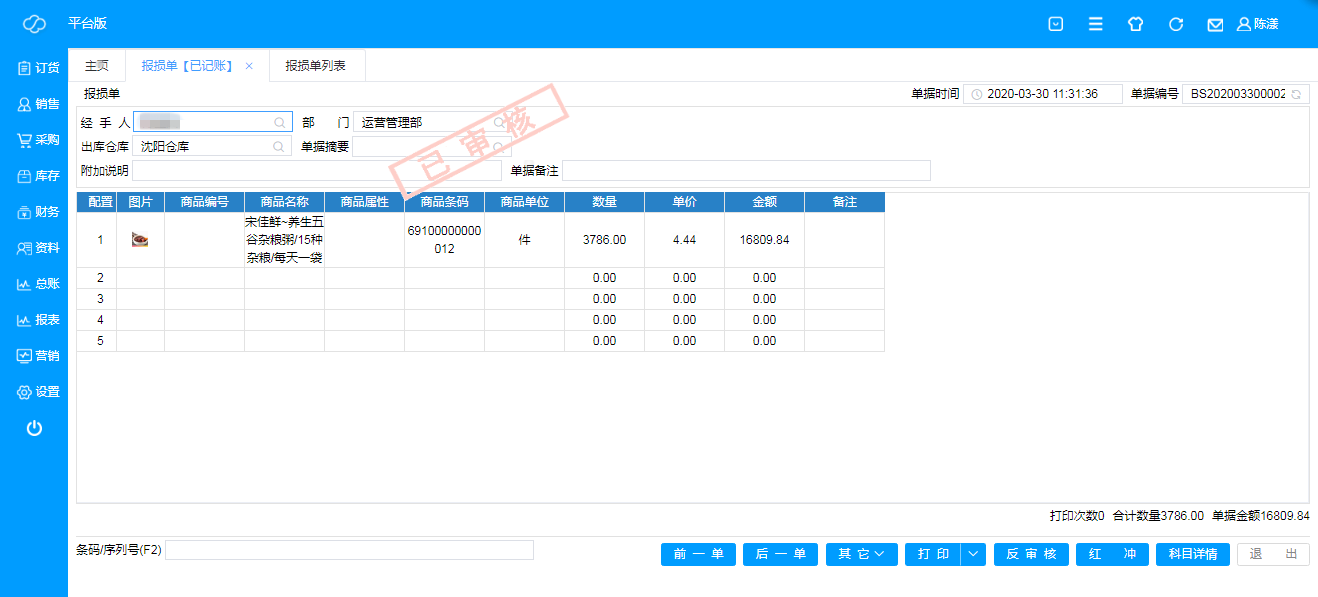Open the 报表 sidebar module
This screenshot has width=1318, height=597.
coord(38,320)
